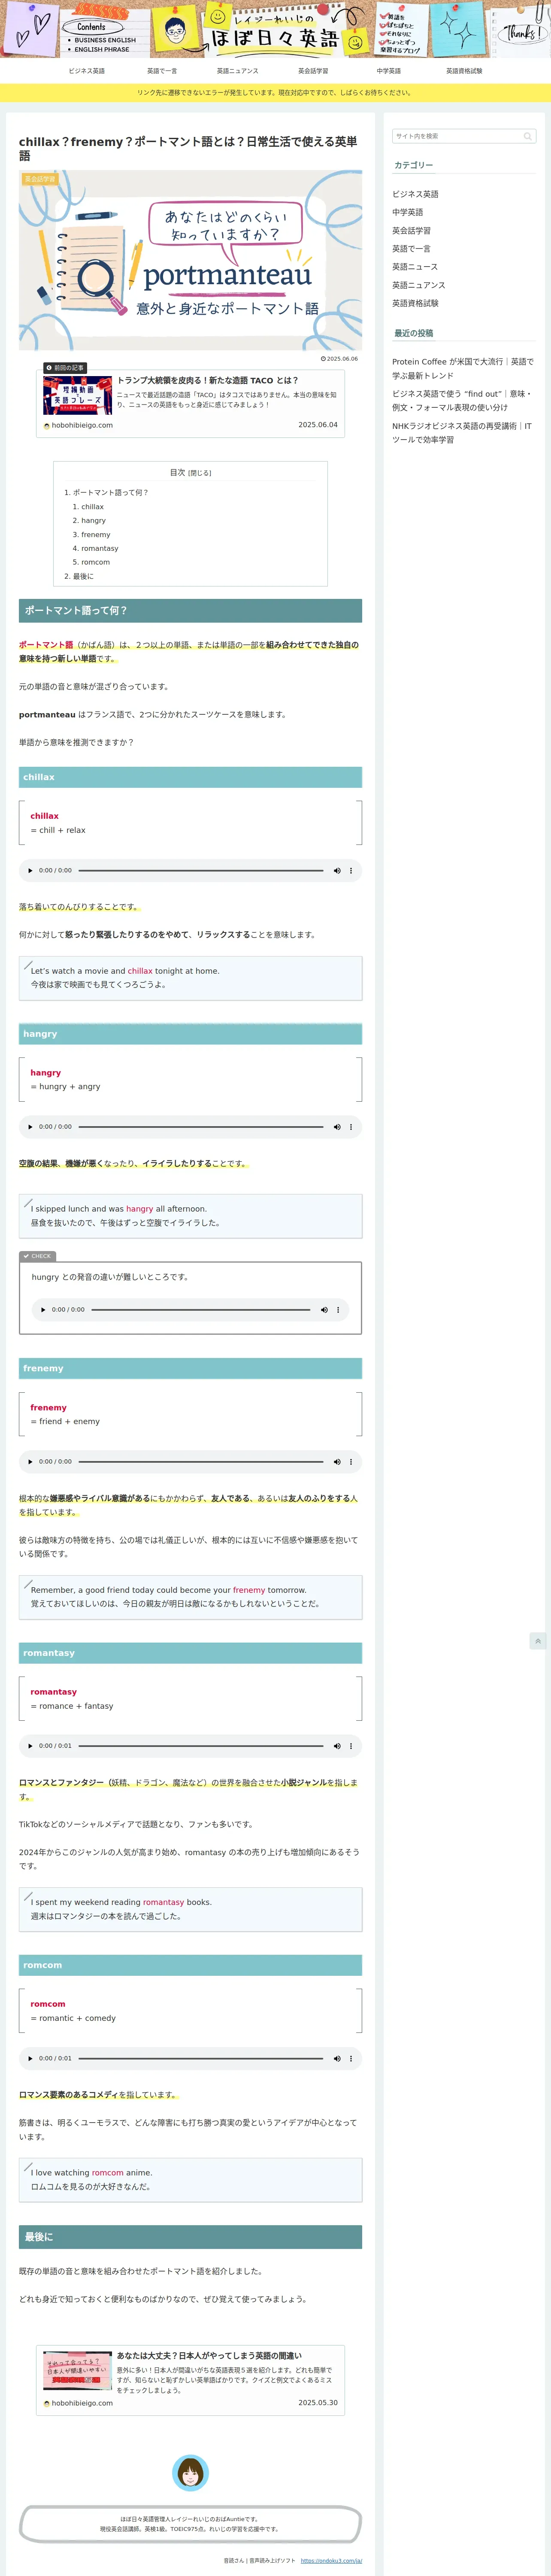Viewport: 551px width, 2576px height.
Task: Open romantasy audio more options
Action: click(x=350, y=1746)
